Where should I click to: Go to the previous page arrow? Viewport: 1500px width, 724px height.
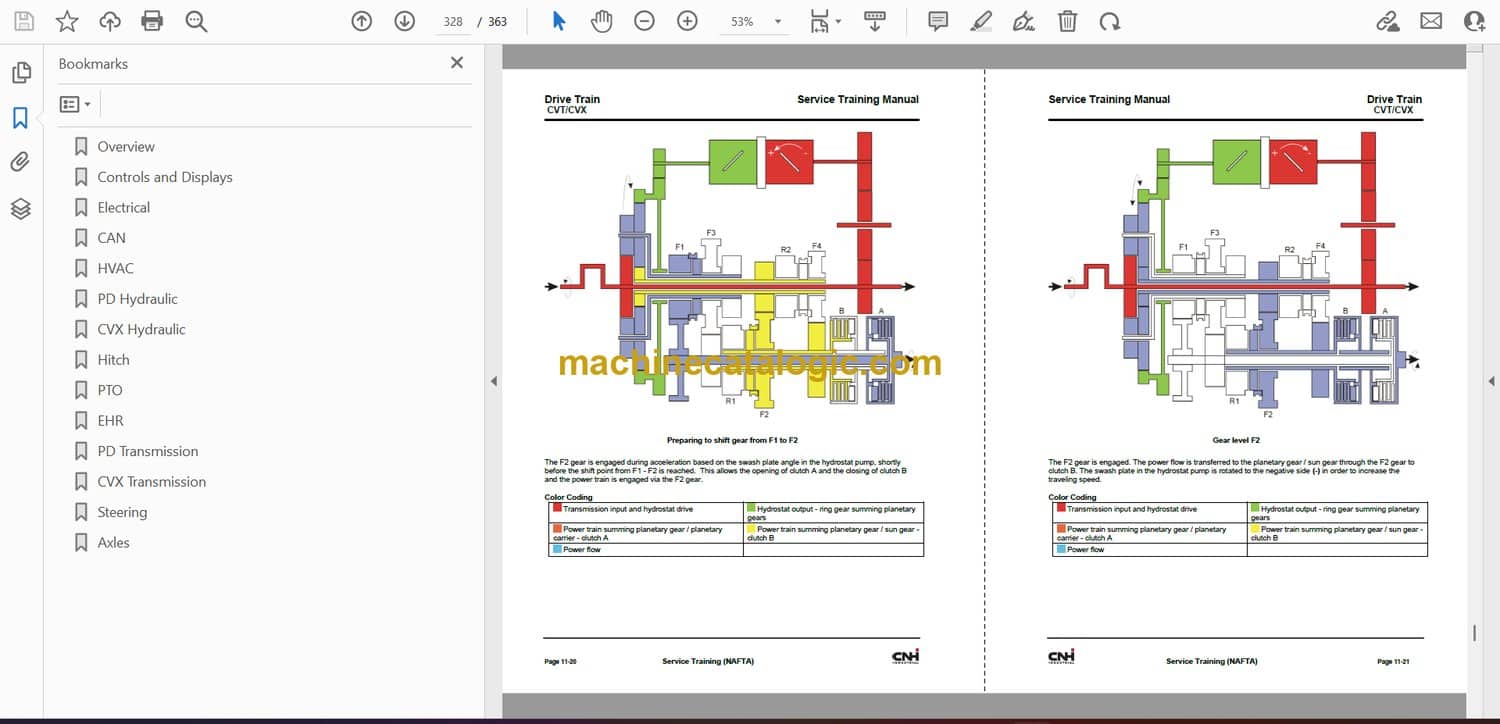[362, 21]
